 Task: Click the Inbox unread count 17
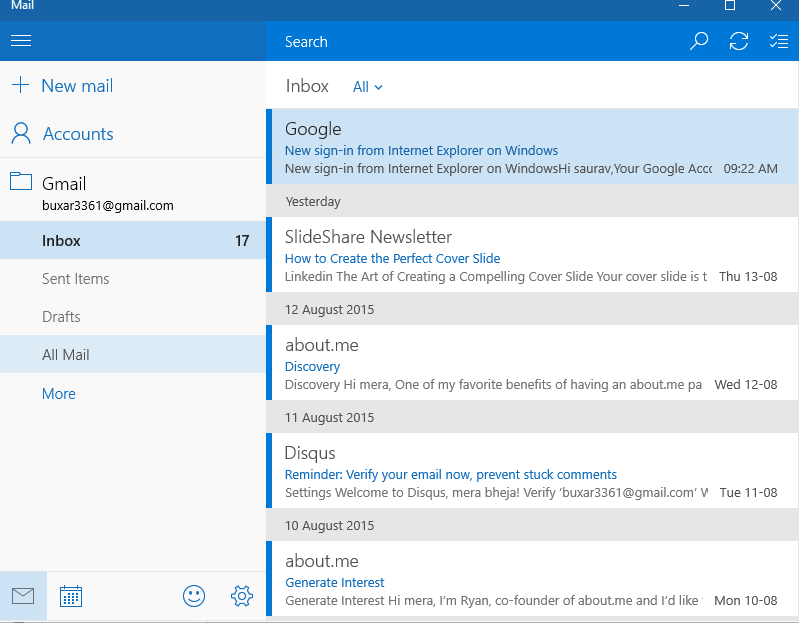click(x=242, y=240)
